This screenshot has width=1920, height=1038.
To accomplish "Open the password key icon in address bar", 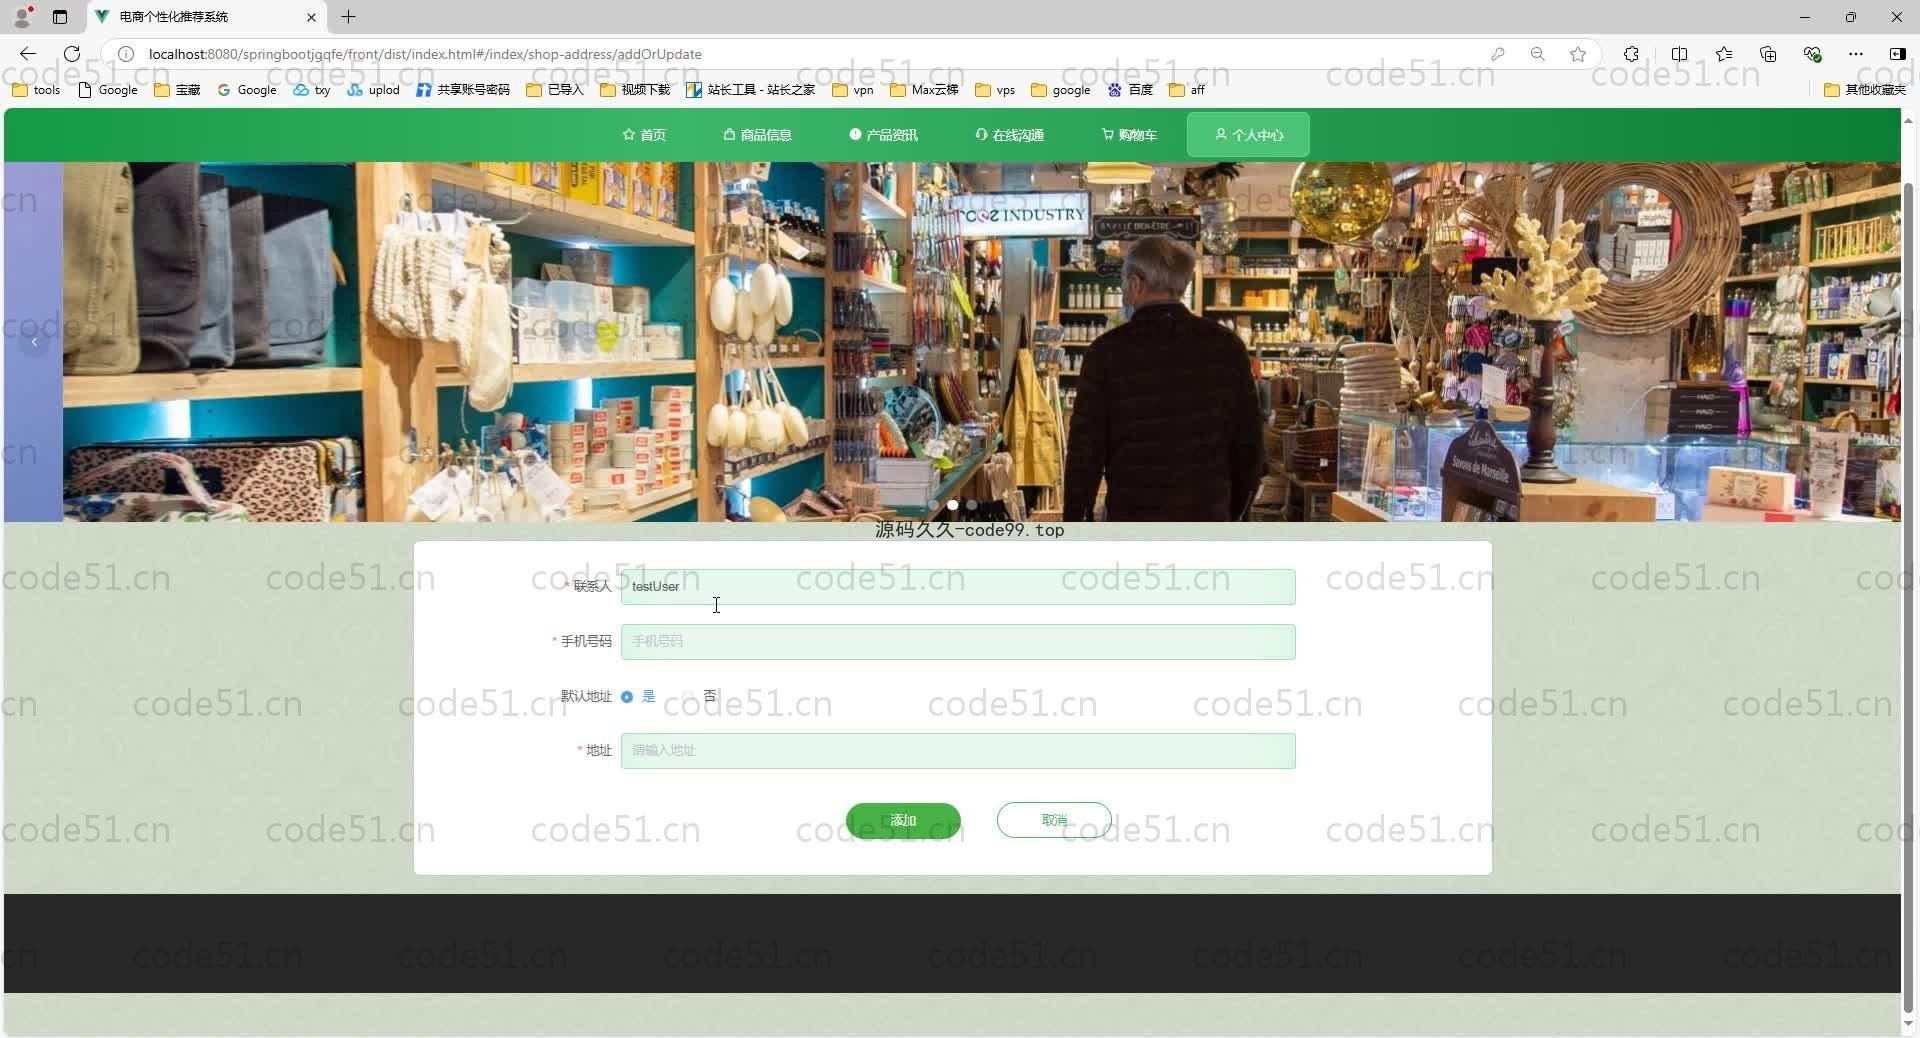I will (1498, 54).
